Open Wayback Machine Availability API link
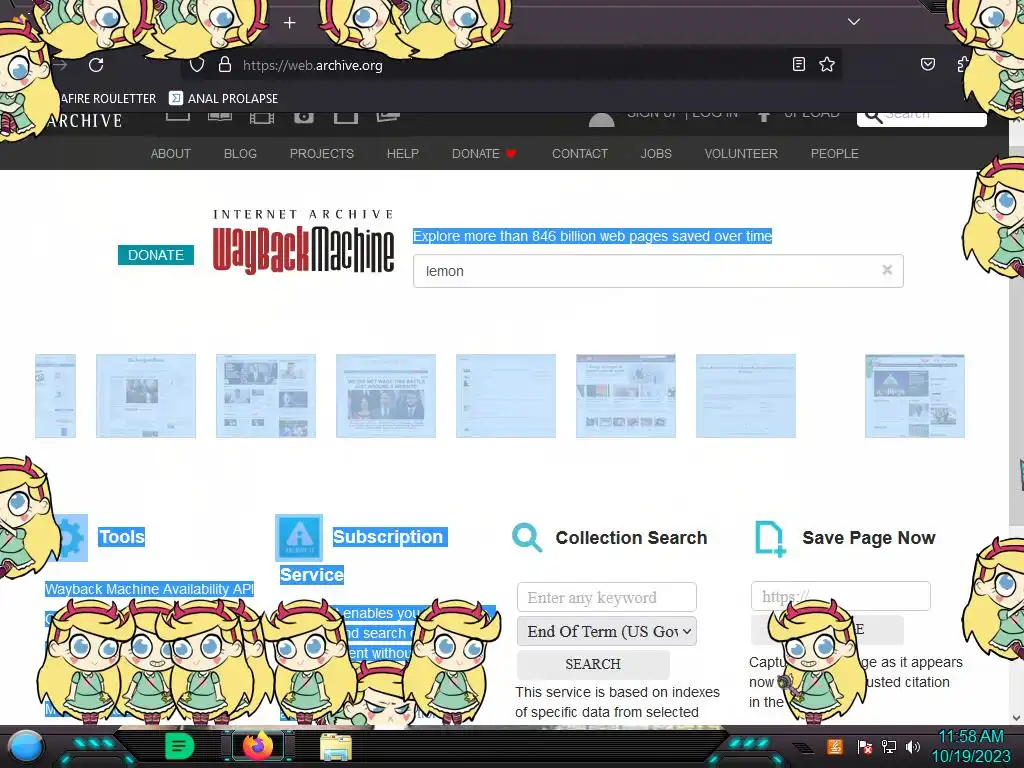Screen dimensions: 1024x768 click(x=150, y=589)
